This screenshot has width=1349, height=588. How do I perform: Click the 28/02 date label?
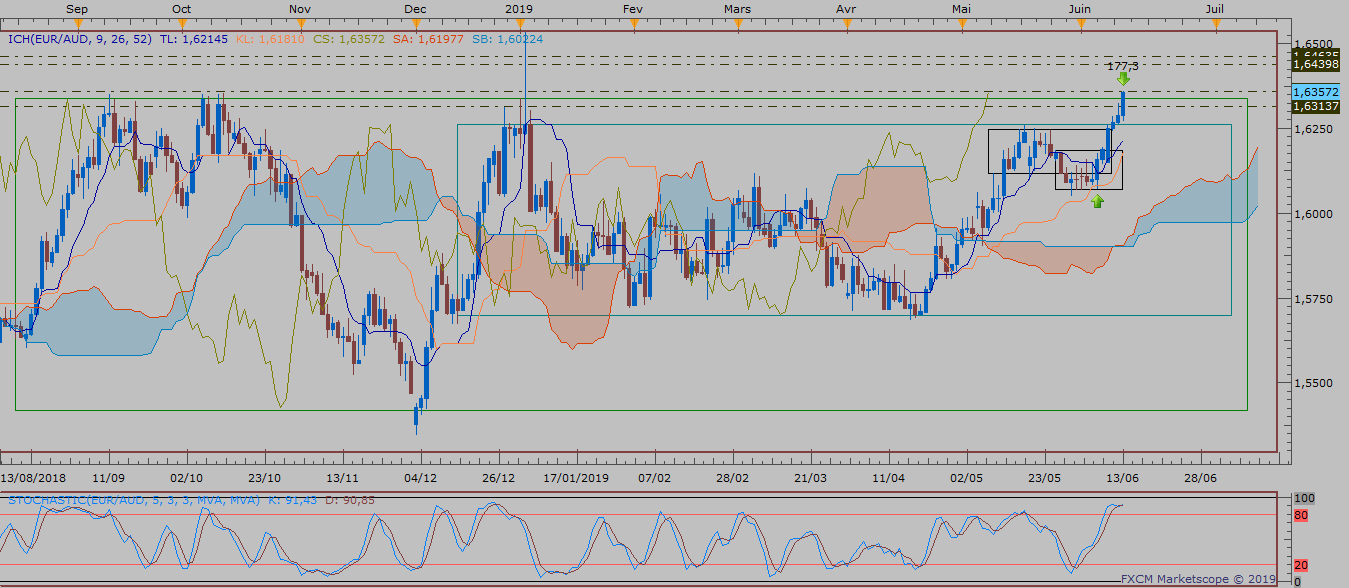[x=733, y=478]
